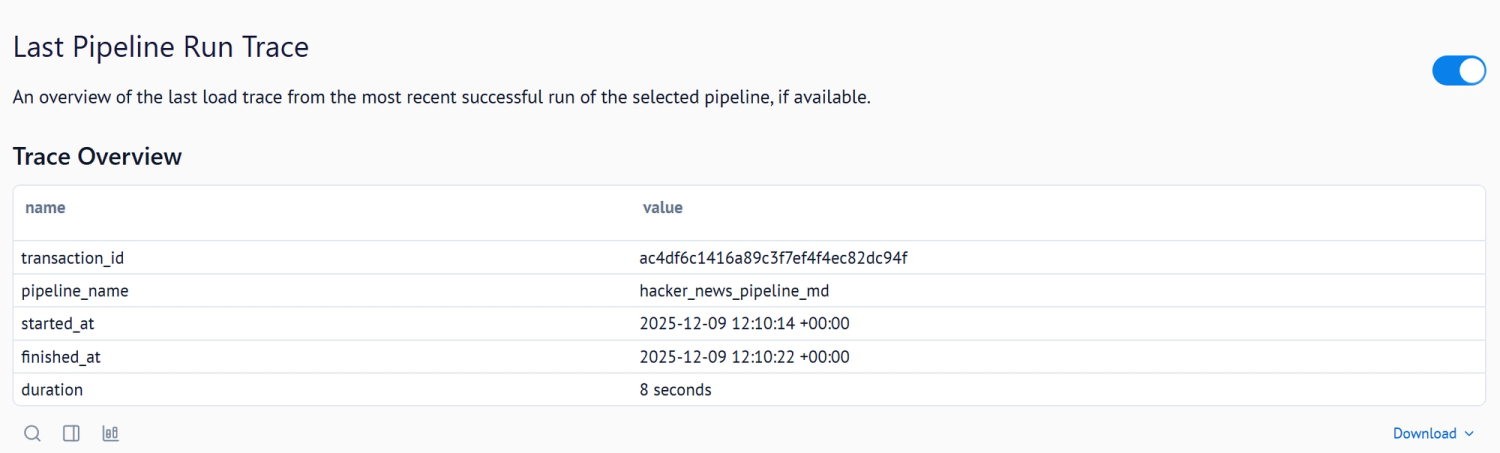Select the started_at cell
Screen dimensions: 1500x453
[57, 324]
